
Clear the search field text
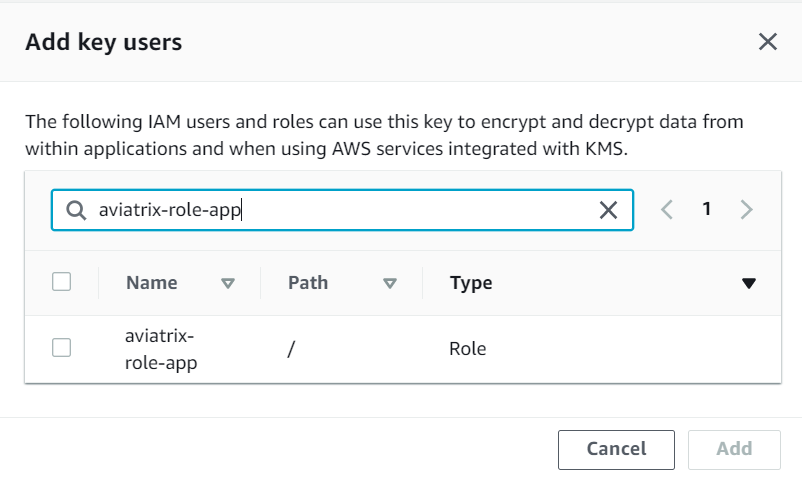(x=608, y=210)
